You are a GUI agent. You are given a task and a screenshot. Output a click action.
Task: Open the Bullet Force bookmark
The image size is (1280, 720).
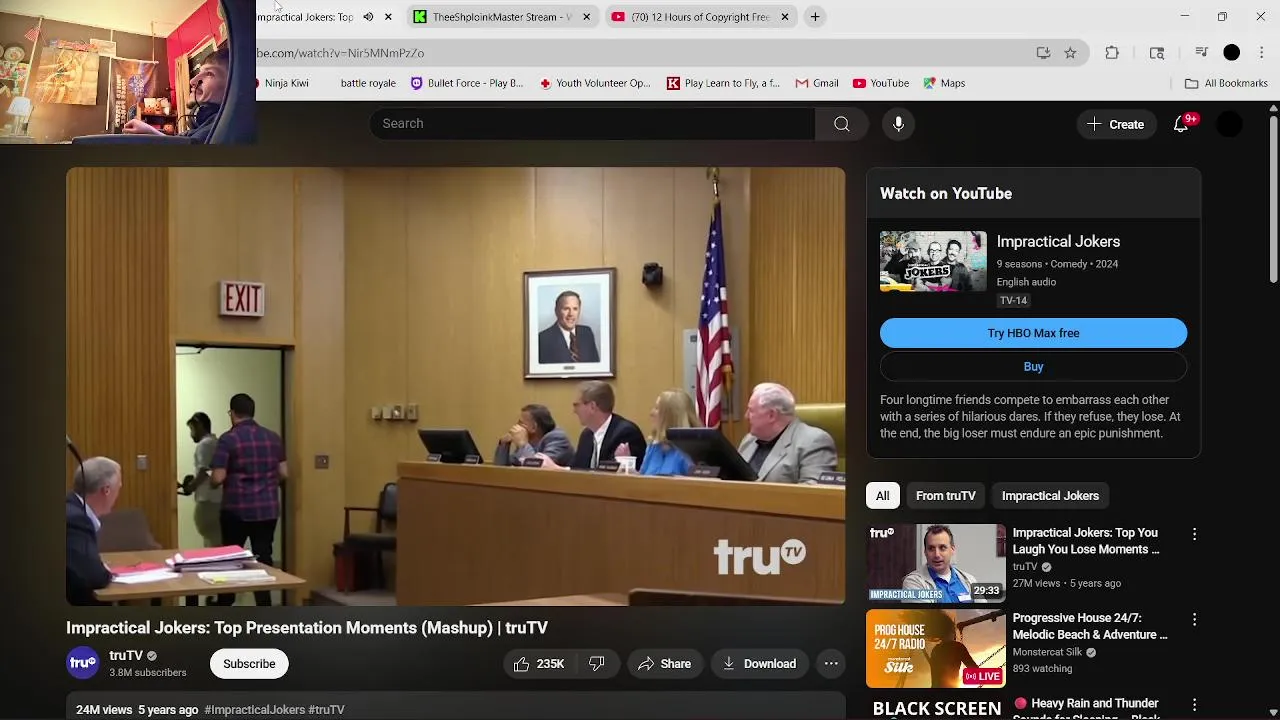[x=467, y=83]
